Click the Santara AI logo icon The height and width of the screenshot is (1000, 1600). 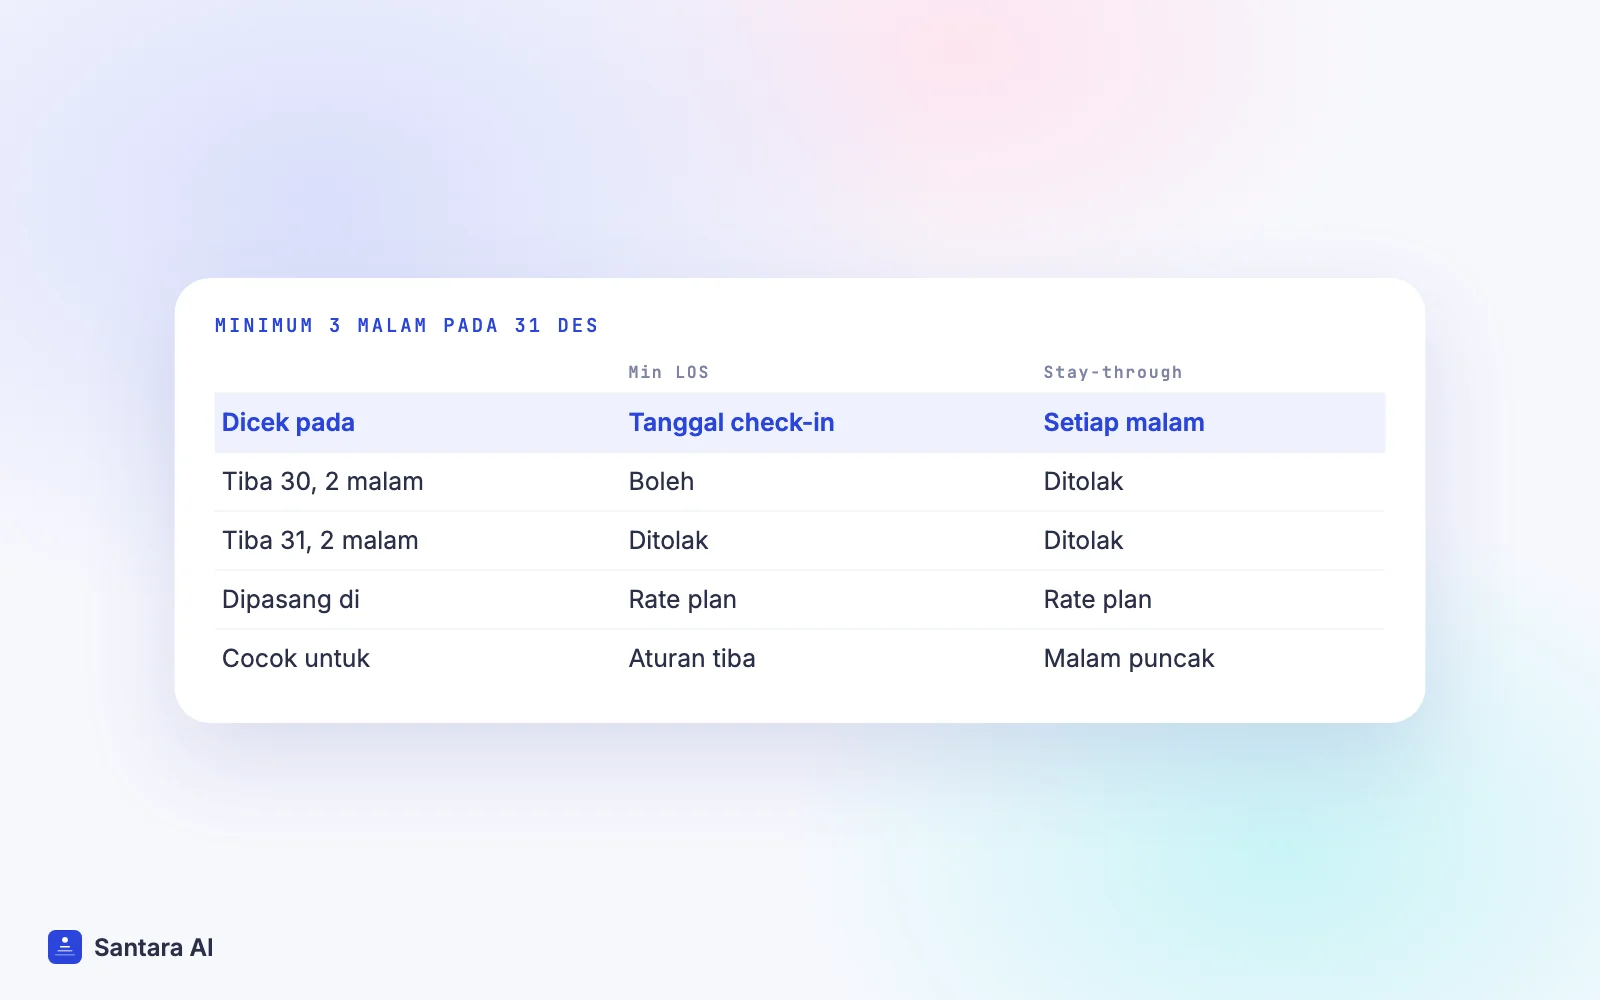click(65, 947)
